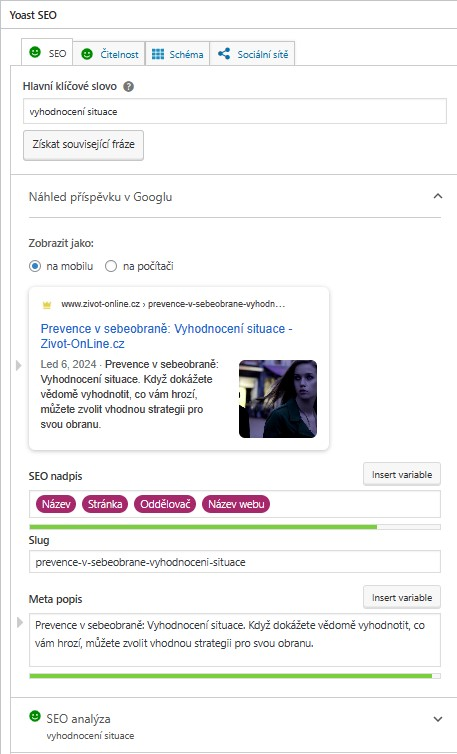Select the na počítači radio button

tap(111, 266)
